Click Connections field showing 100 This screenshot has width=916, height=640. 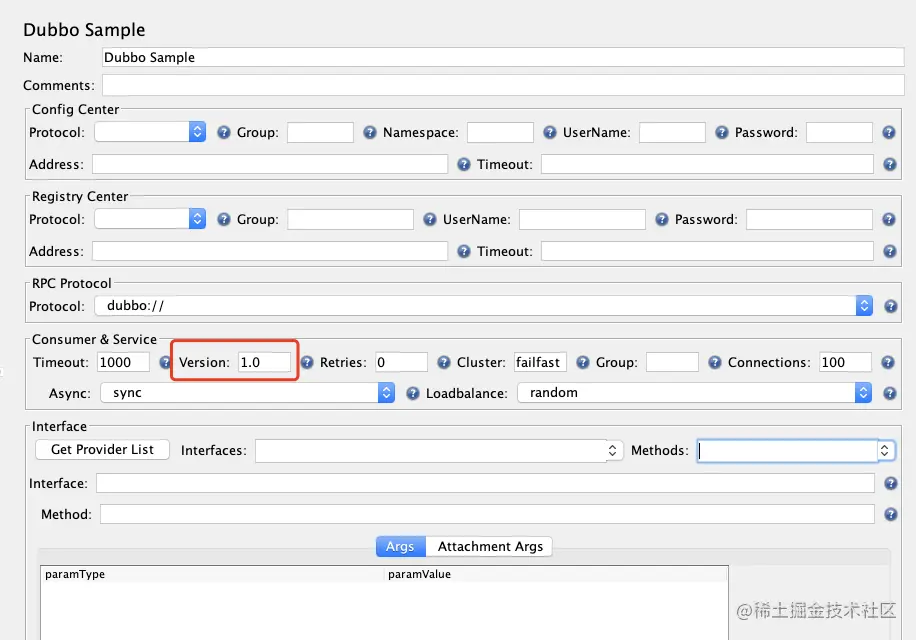[x=845, y=362]
